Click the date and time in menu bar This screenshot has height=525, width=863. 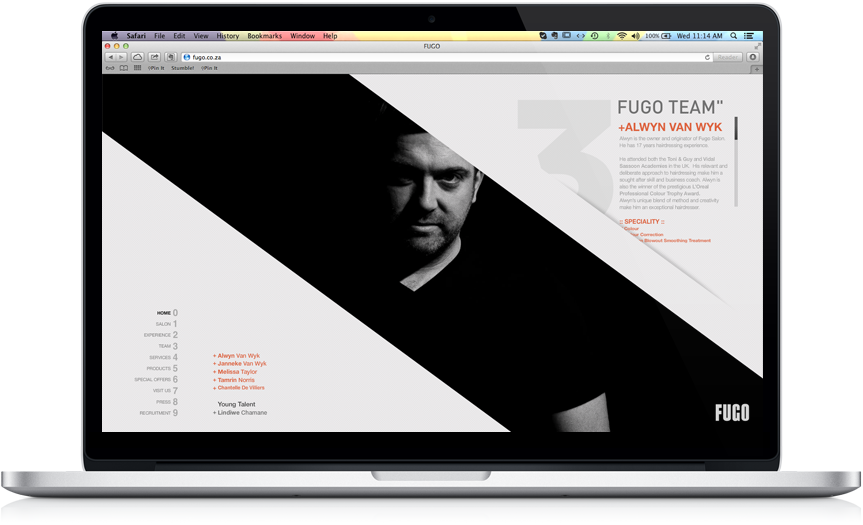[x=700, y=36]
